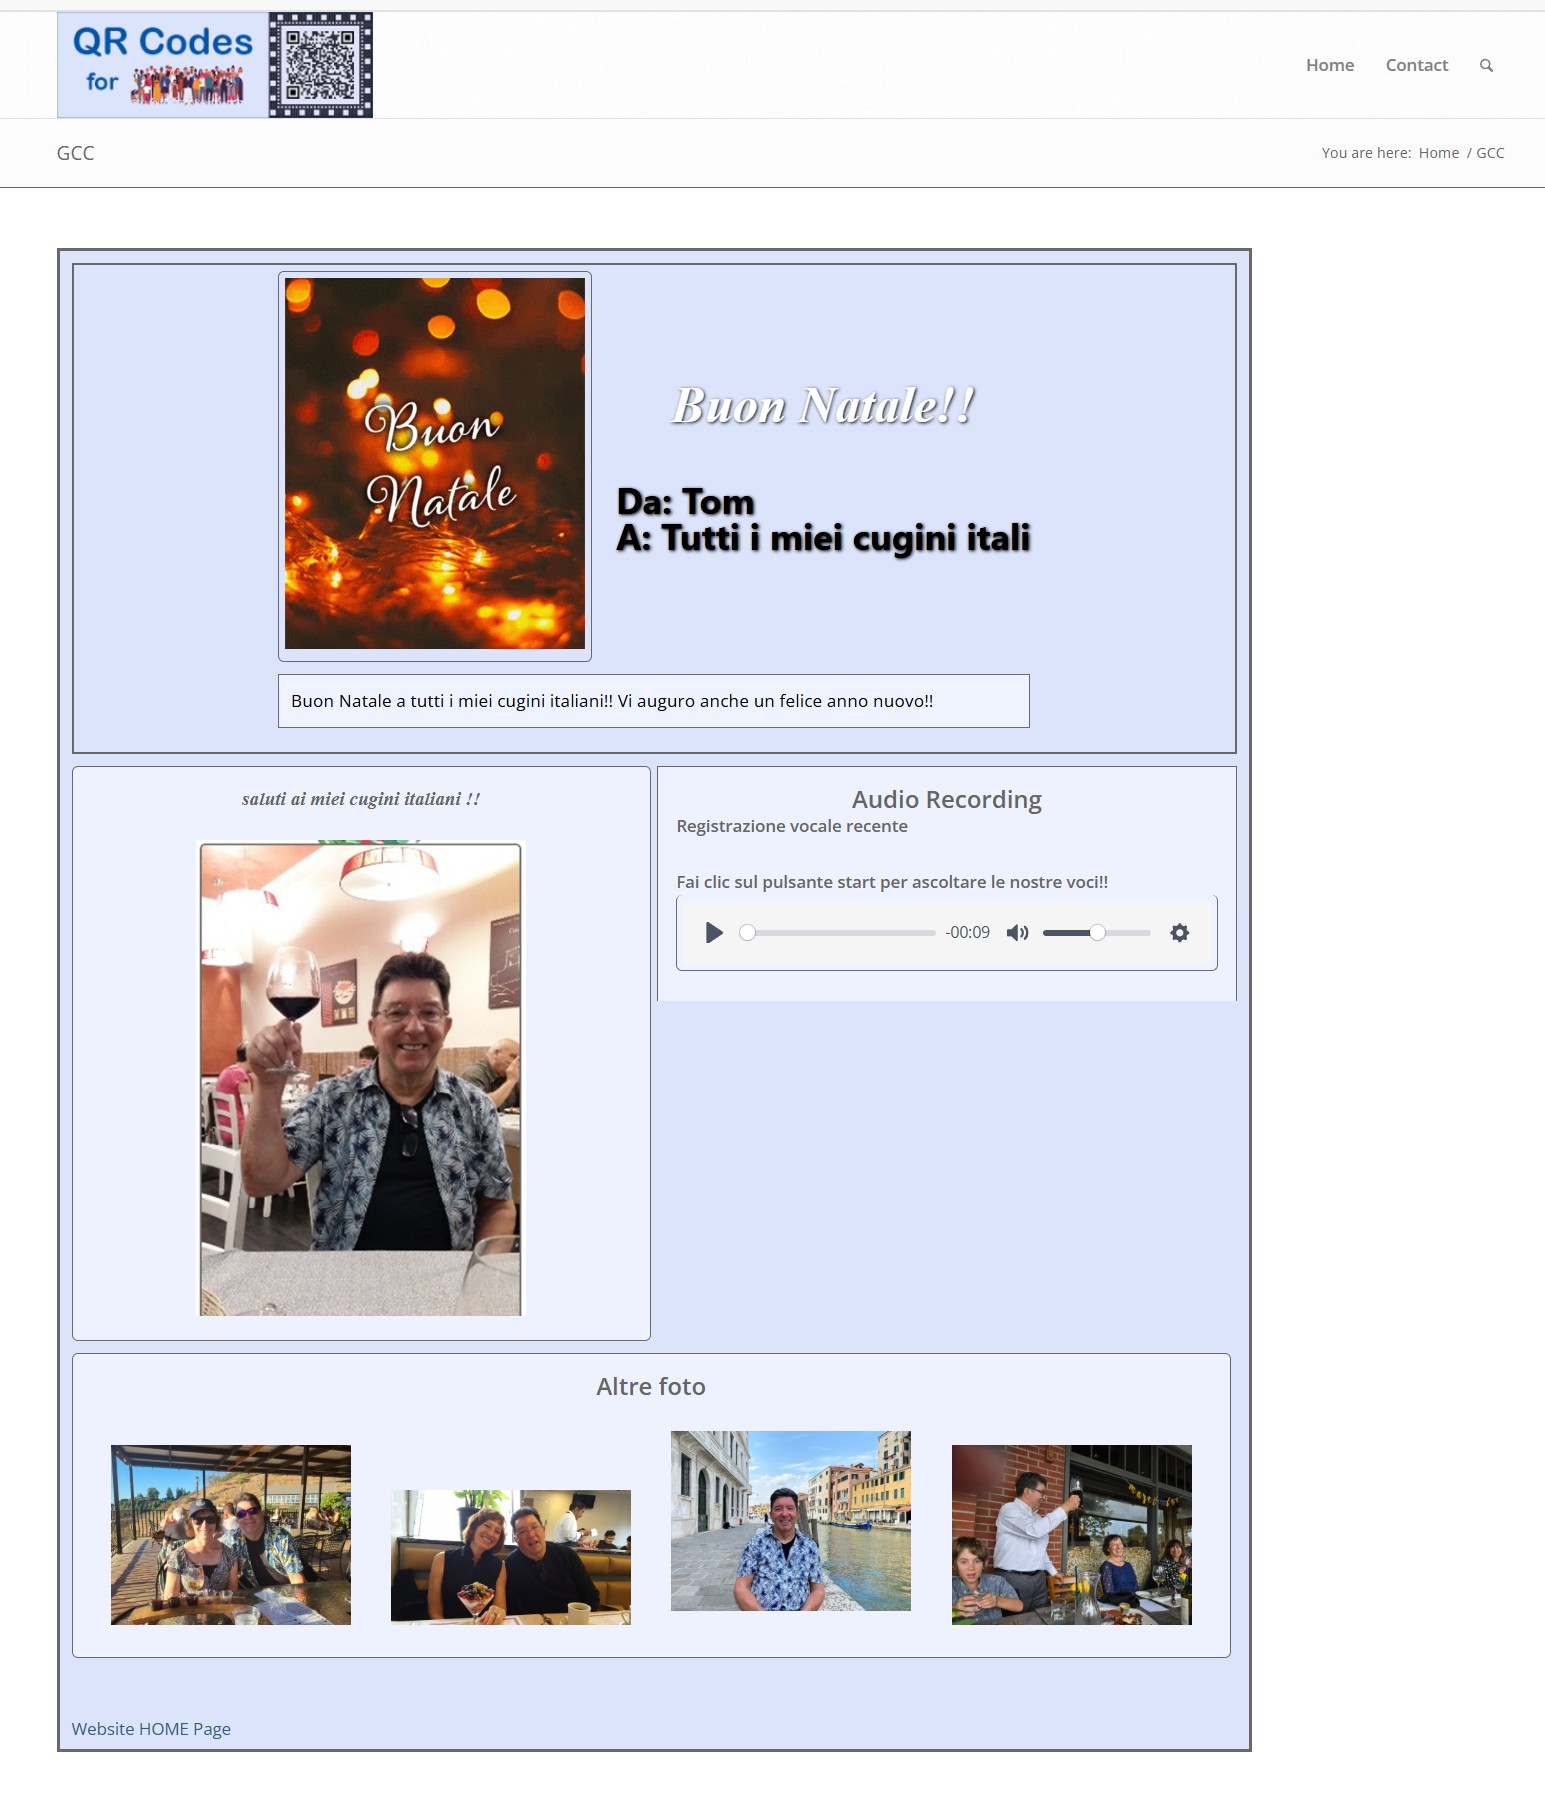Seek on the audio progress bar
1545x1795 pixels.
pos(840,933)
